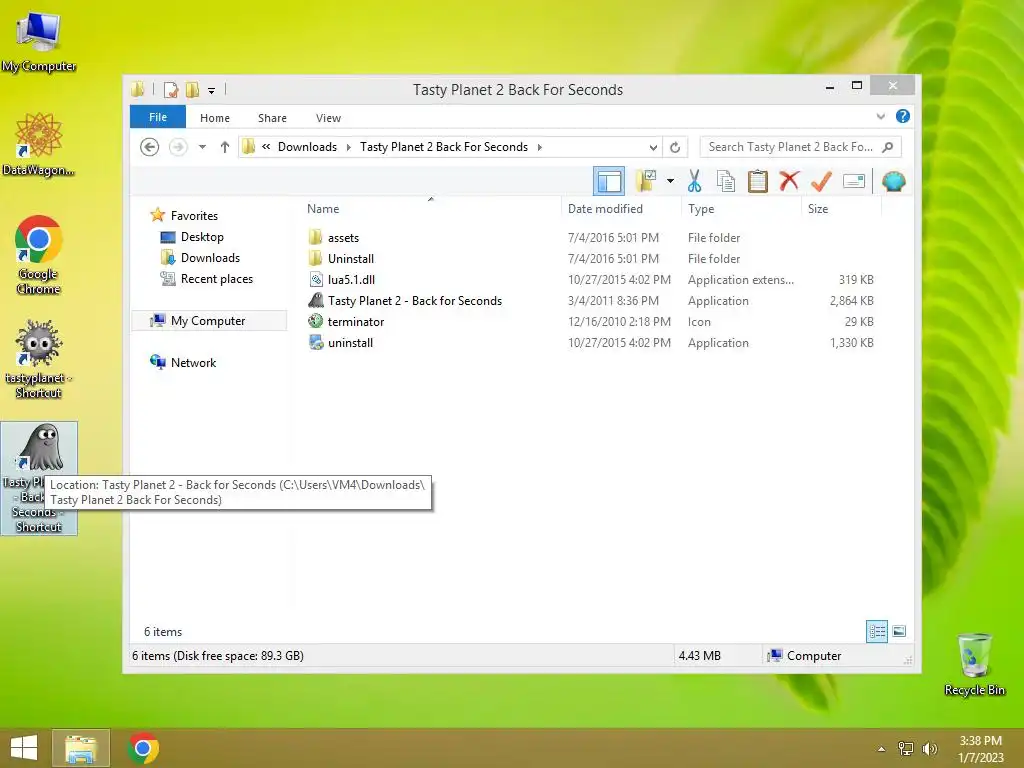
Task: Click the My Computer desktop icon
Action: point(39,42)
